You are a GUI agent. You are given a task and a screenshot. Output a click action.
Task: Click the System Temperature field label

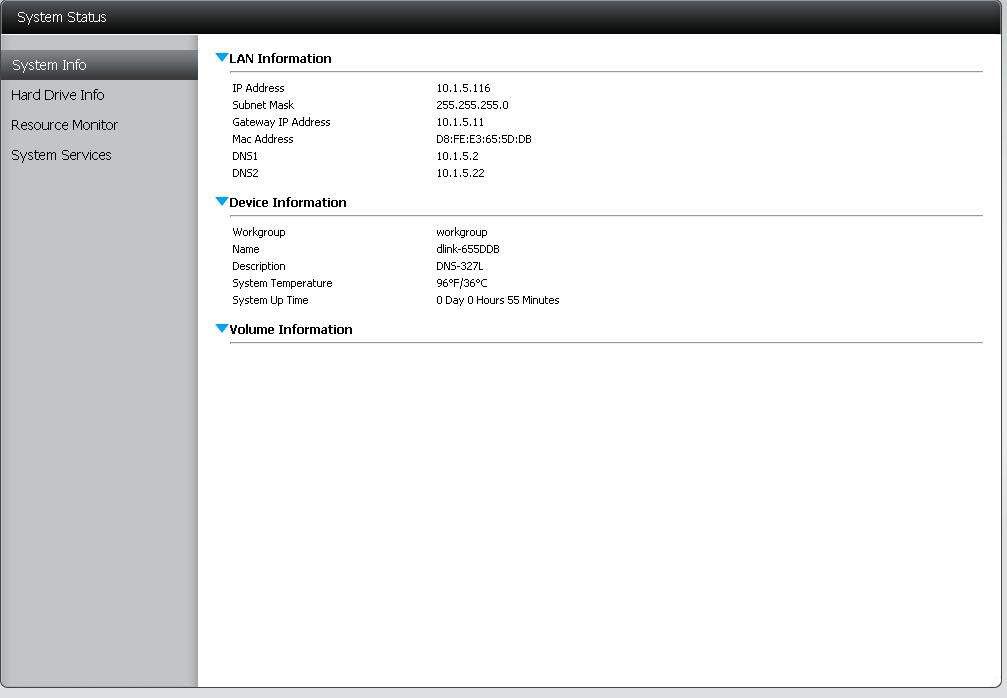[282, 283]
